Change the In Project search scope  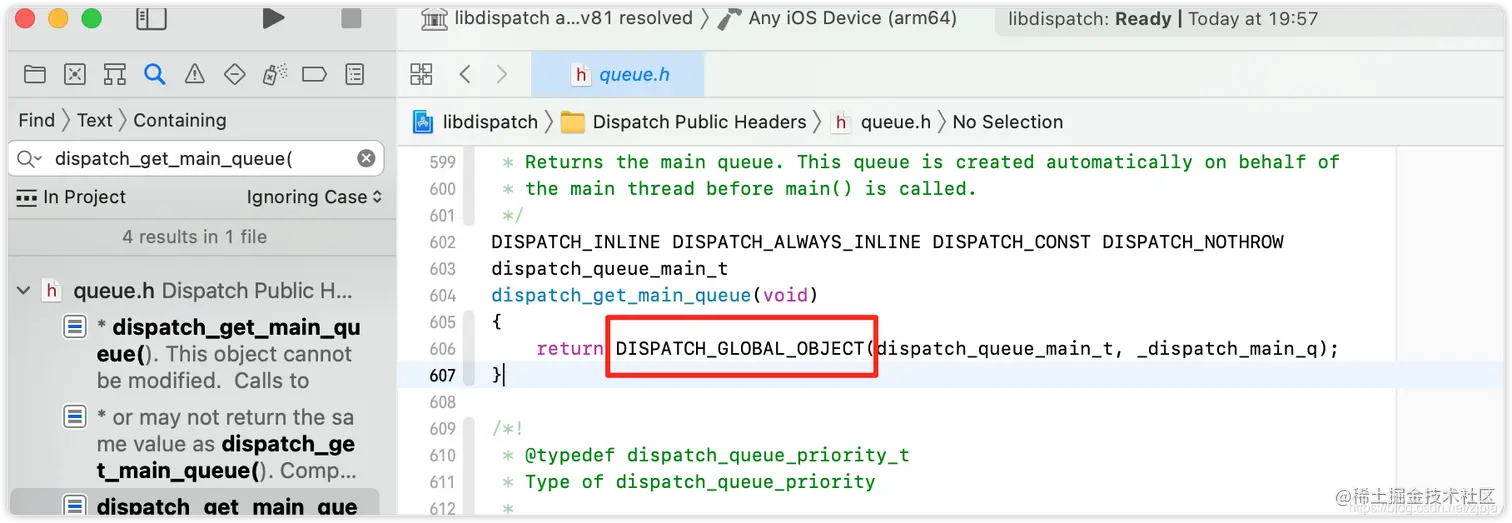coord(71,197)
